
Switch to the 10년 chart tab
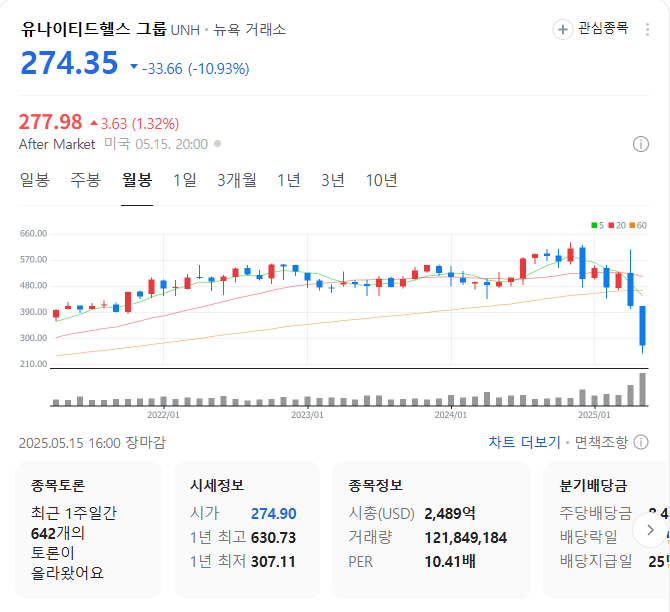point(381,180)
